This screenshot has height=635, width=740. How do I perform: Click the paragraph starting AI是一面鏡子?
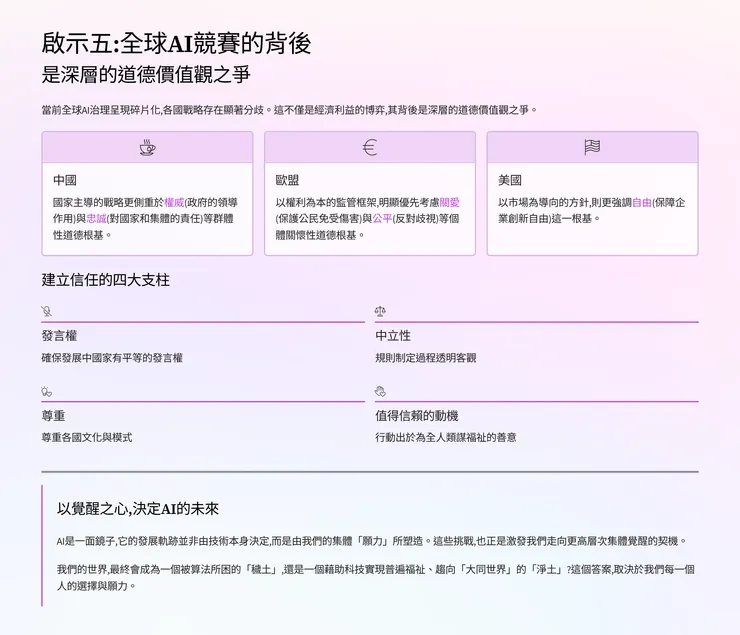(x=372, y=541)
